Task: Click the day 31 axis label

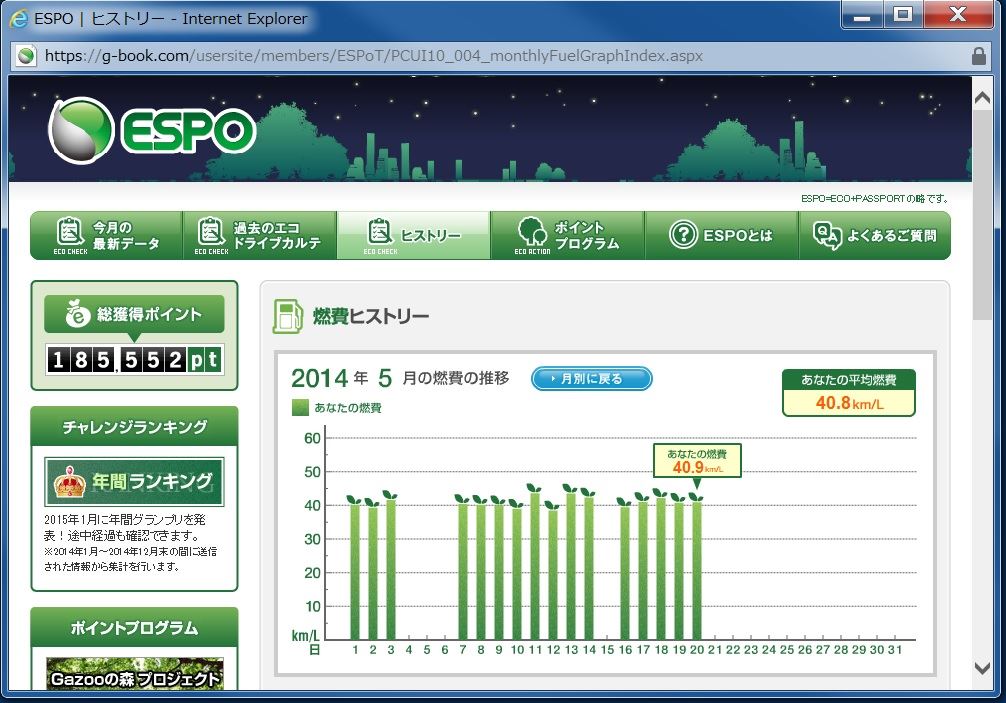Action: click(894, 650)
